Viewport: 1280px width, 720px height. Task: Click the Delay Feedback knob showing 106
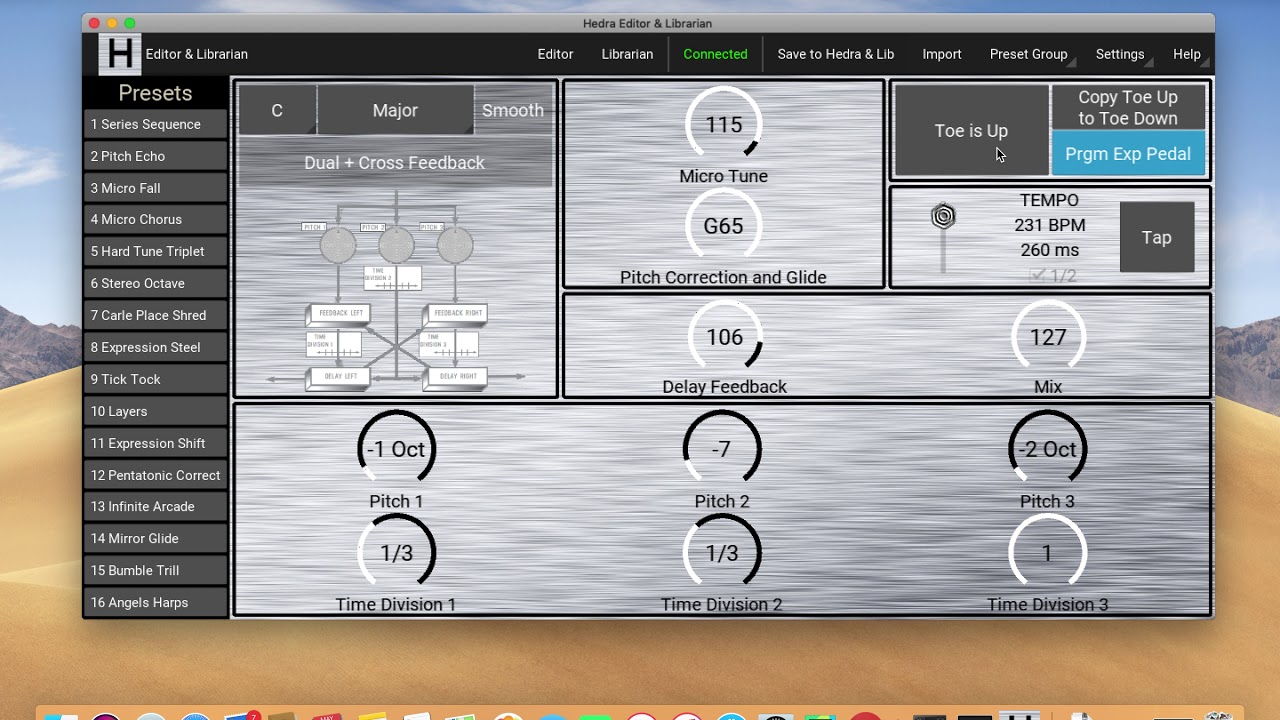tap(725, 338)
